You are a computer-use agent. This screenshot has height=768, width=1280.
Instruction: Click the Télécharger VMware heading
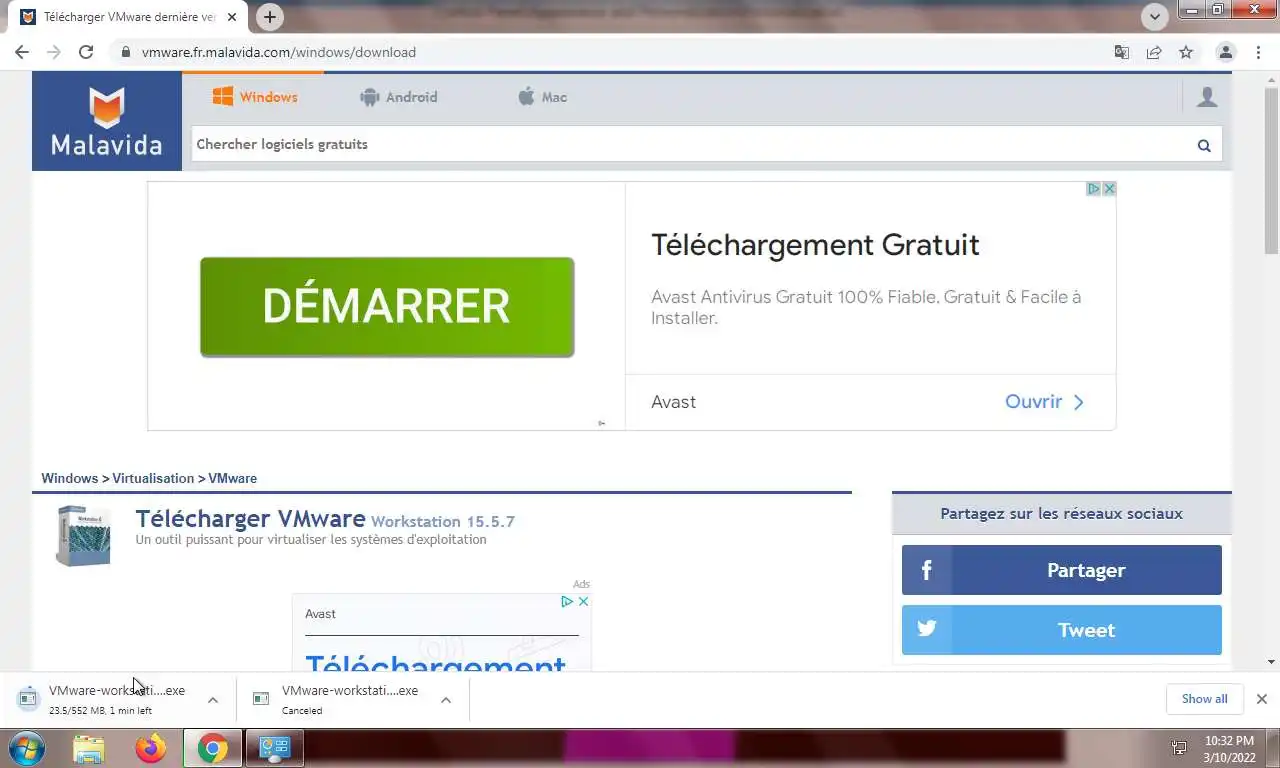click(250, 519)
